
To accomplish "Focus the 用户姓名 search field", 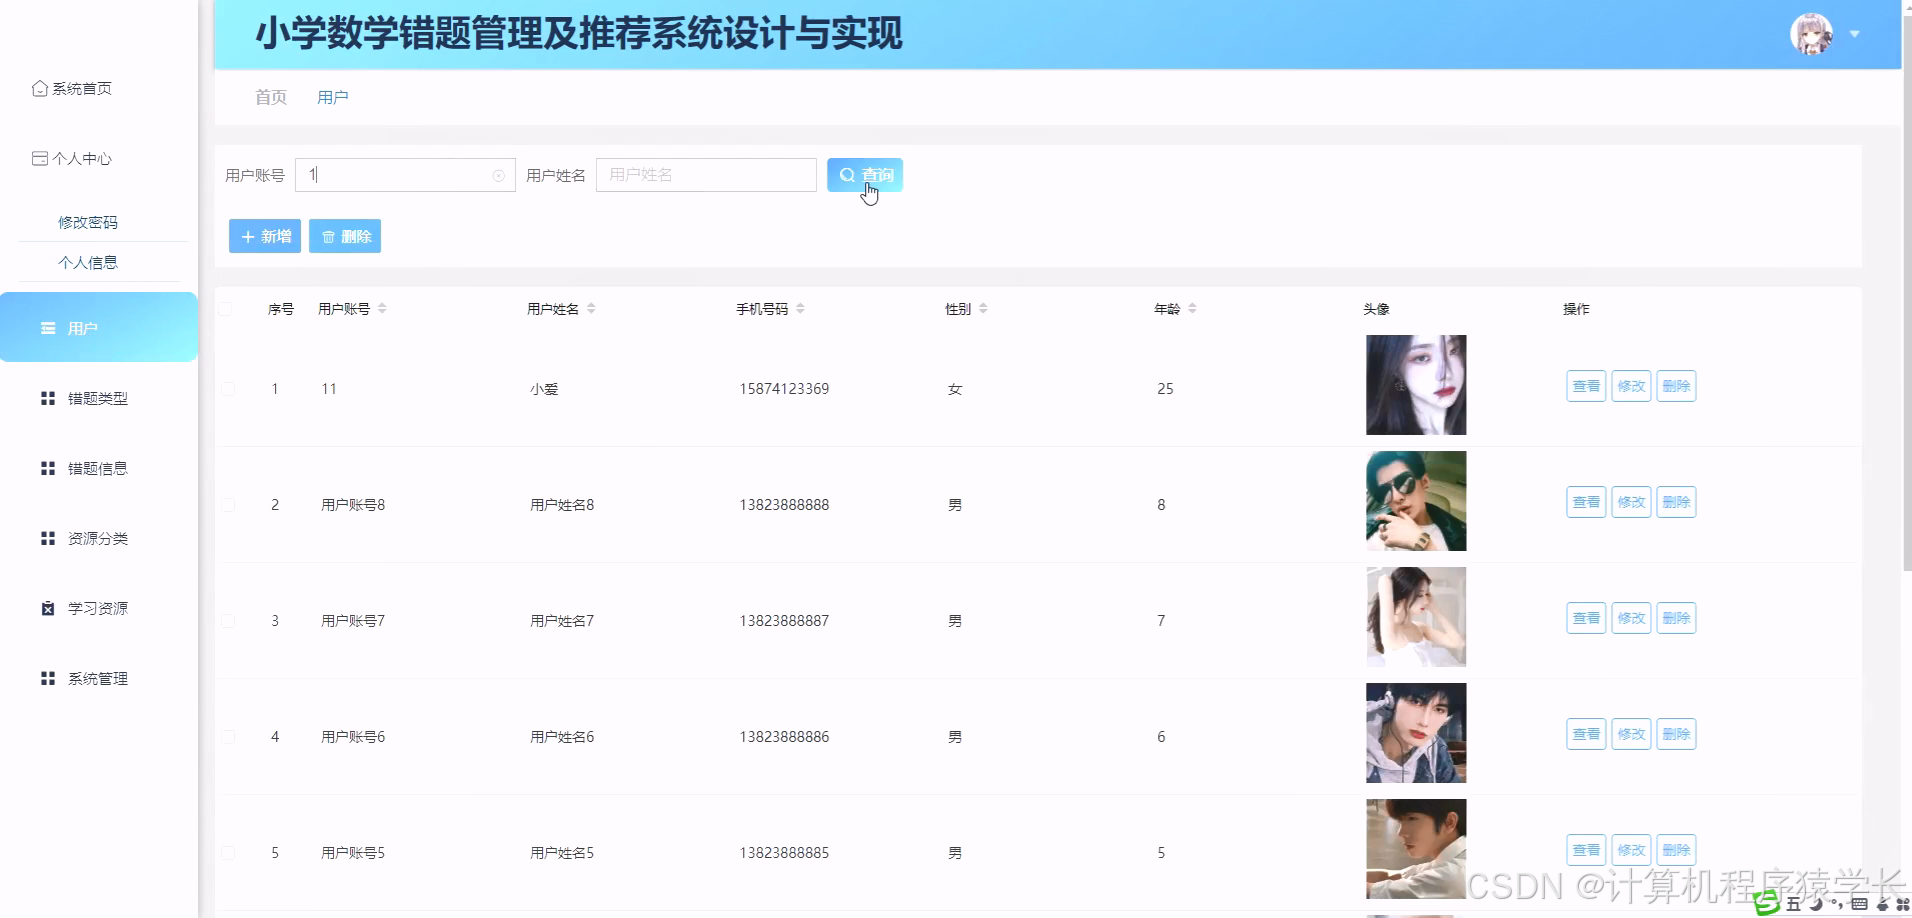I will [x=706, y=175].
